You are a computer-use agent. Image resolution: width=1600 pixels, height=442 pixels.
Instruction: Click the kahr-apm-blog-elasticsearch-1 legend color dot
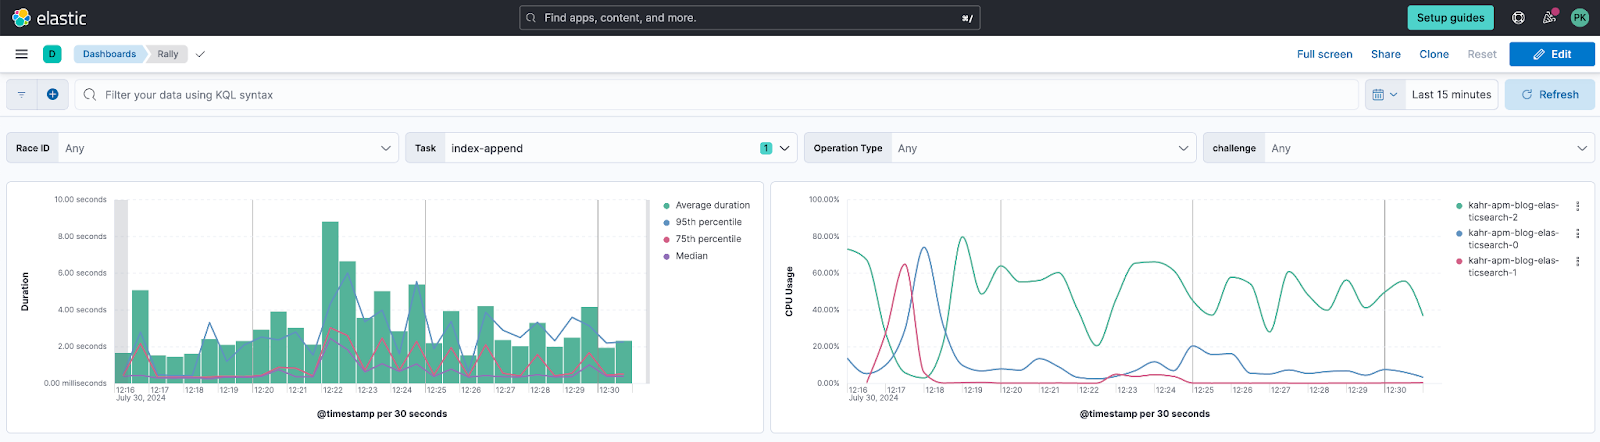1459,261
